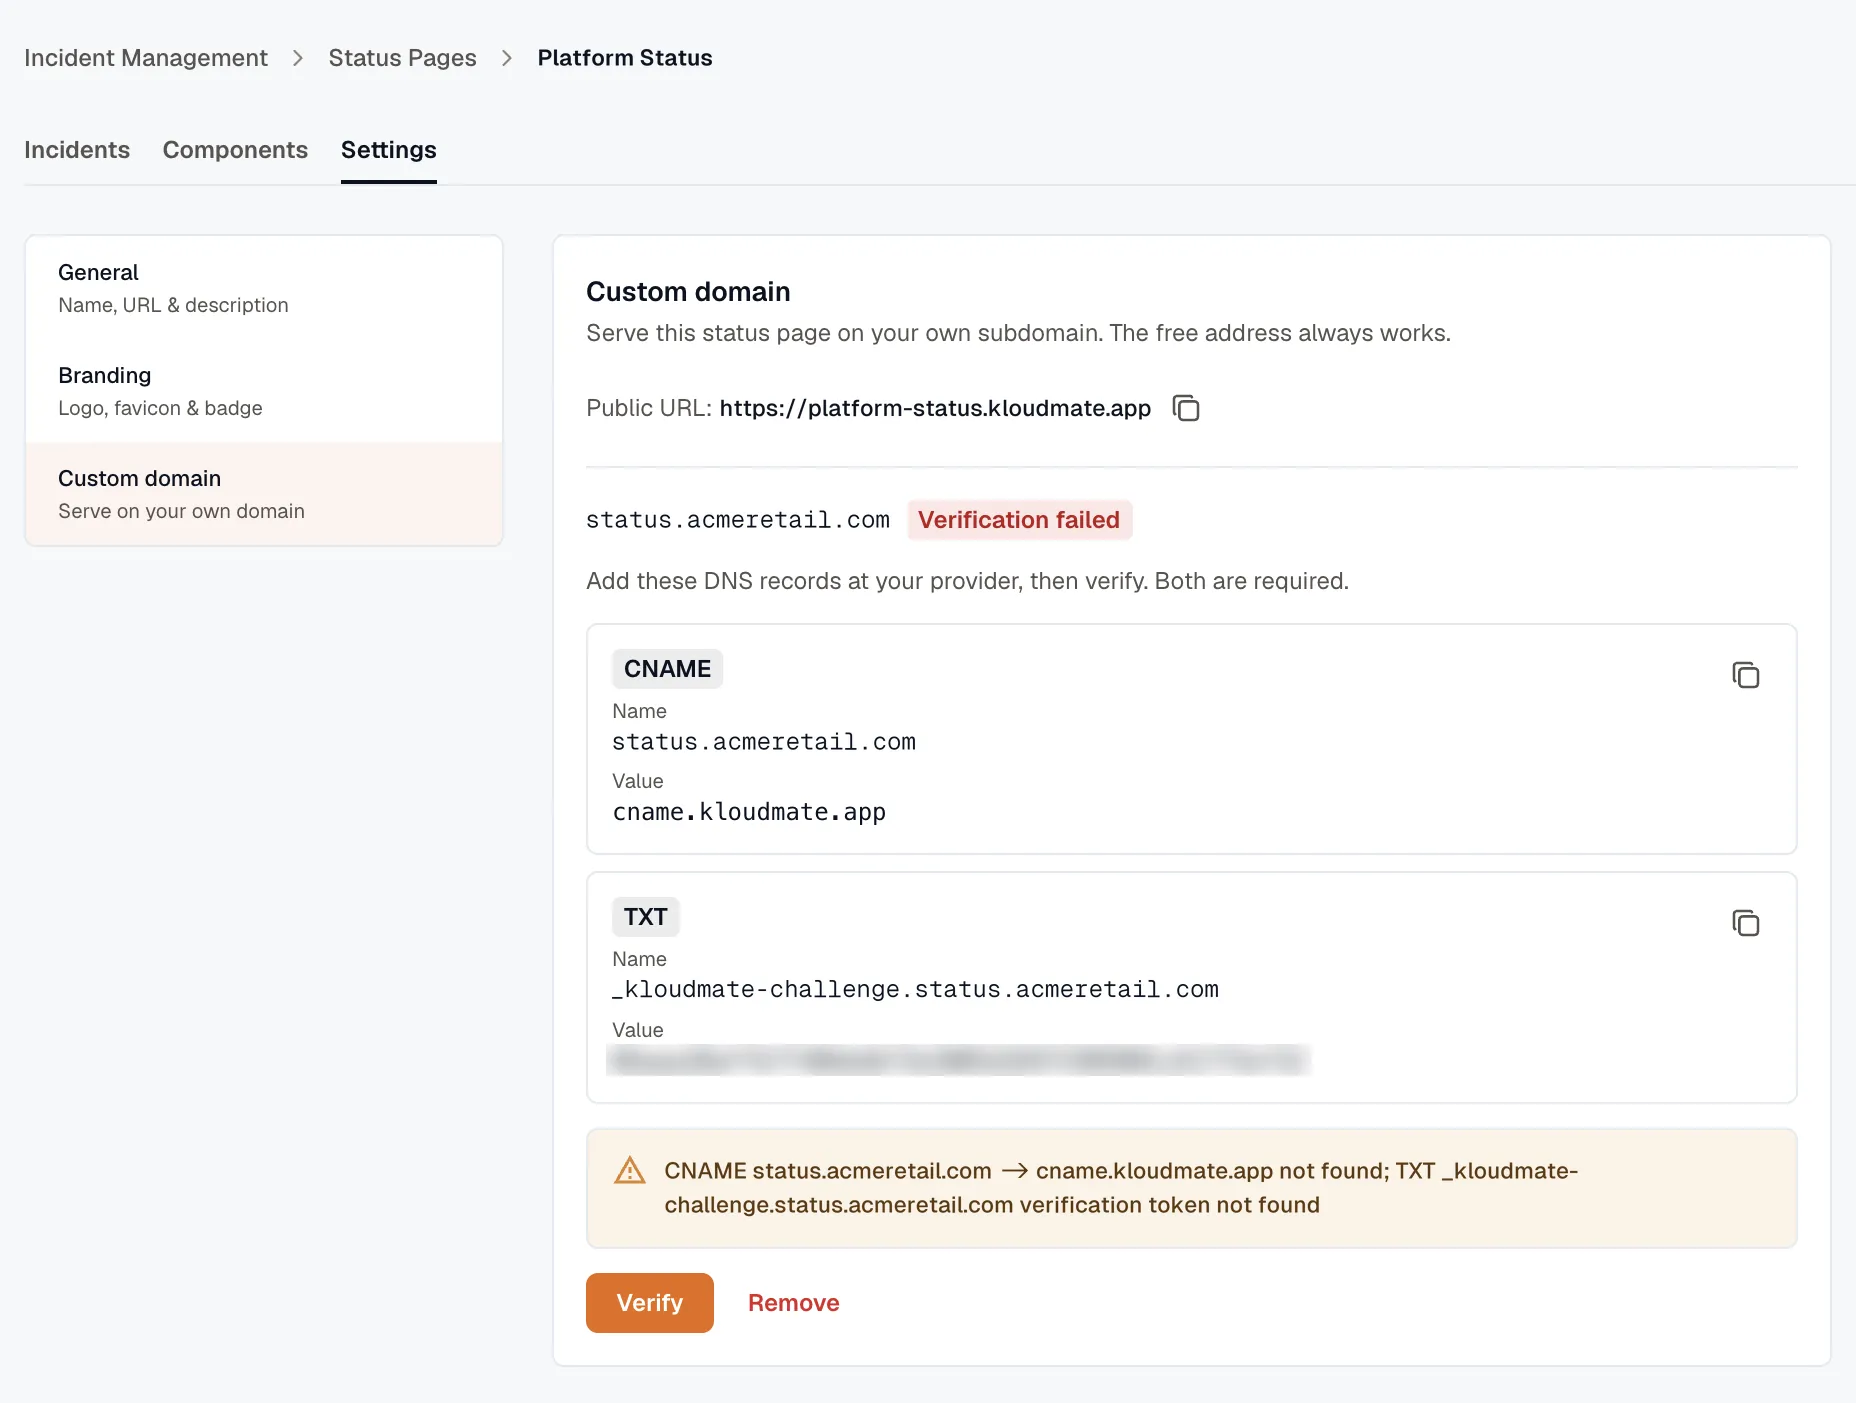Open Branding settings section
This screenshot has height=1403, width=1856.
click(264, 391)
